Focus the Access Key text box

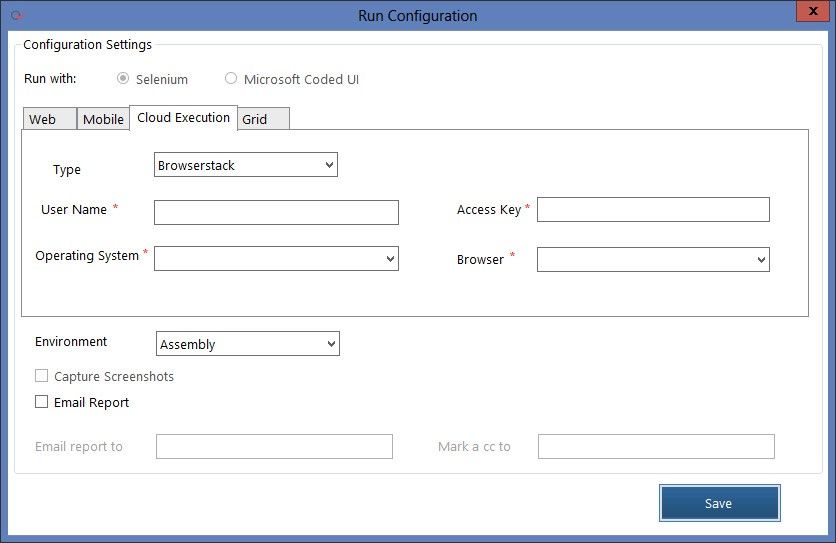pyautogui.click(x=653, y=210)
